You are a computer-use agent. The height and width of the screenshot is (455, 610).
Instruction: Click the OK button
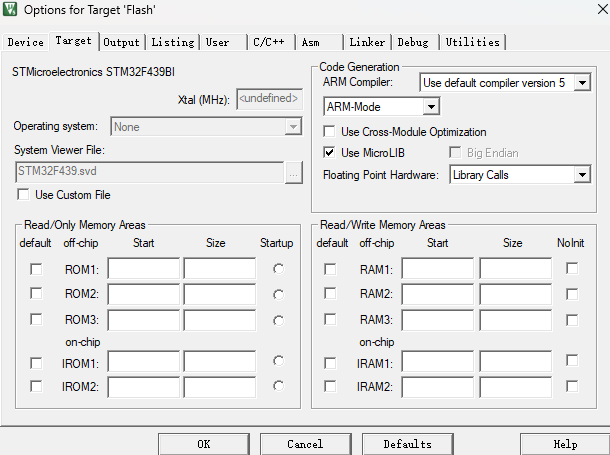click(204, 444)
